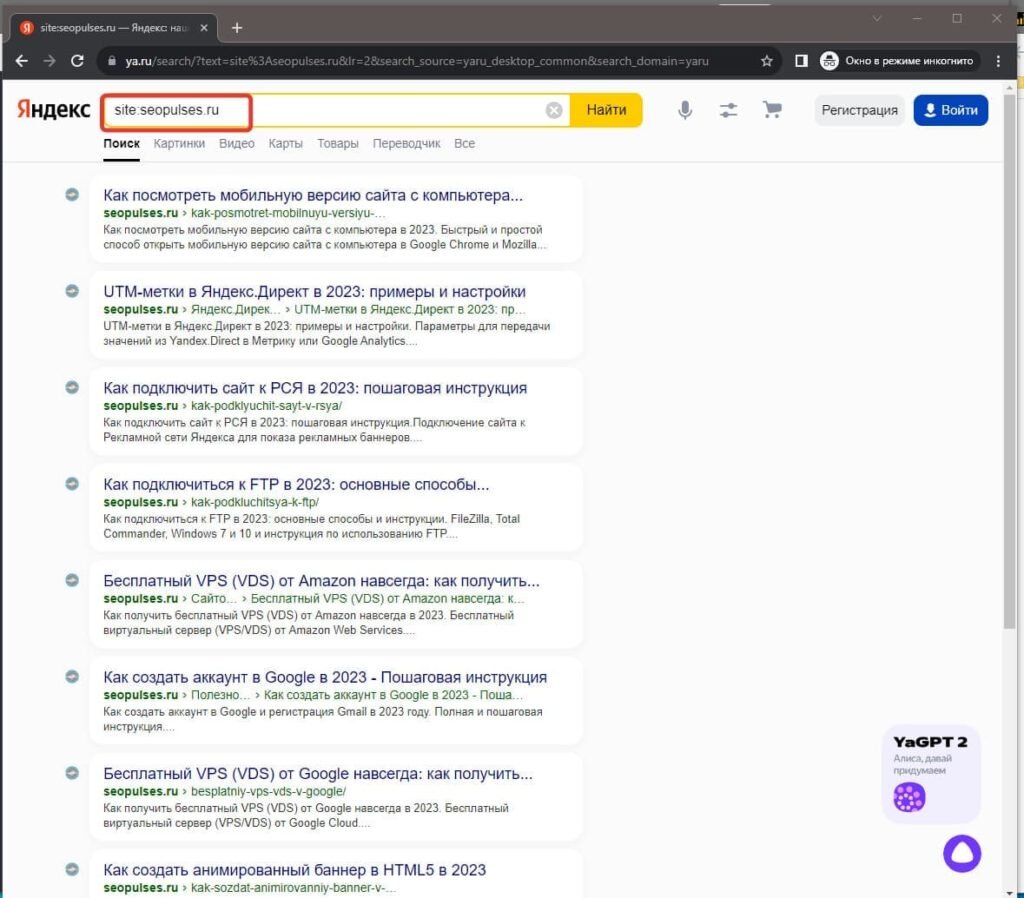
Task: Click besplatniy-vps-vds-v-google URL path
Action: pos(268,792)
